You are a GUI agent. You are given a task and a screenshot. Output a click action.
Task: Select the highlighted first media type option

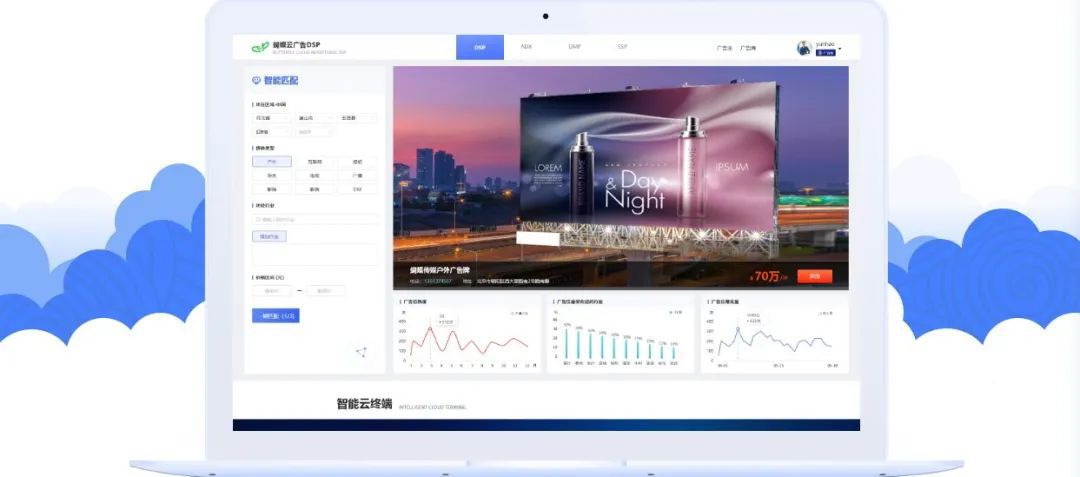(271, 161)
